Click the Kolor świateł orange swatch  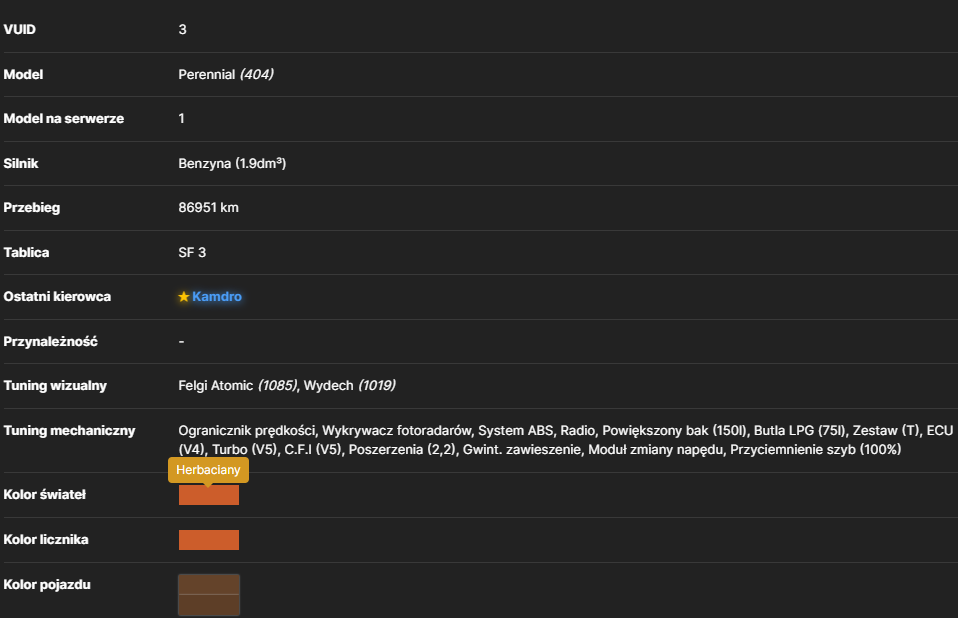[x=209, y=495]
